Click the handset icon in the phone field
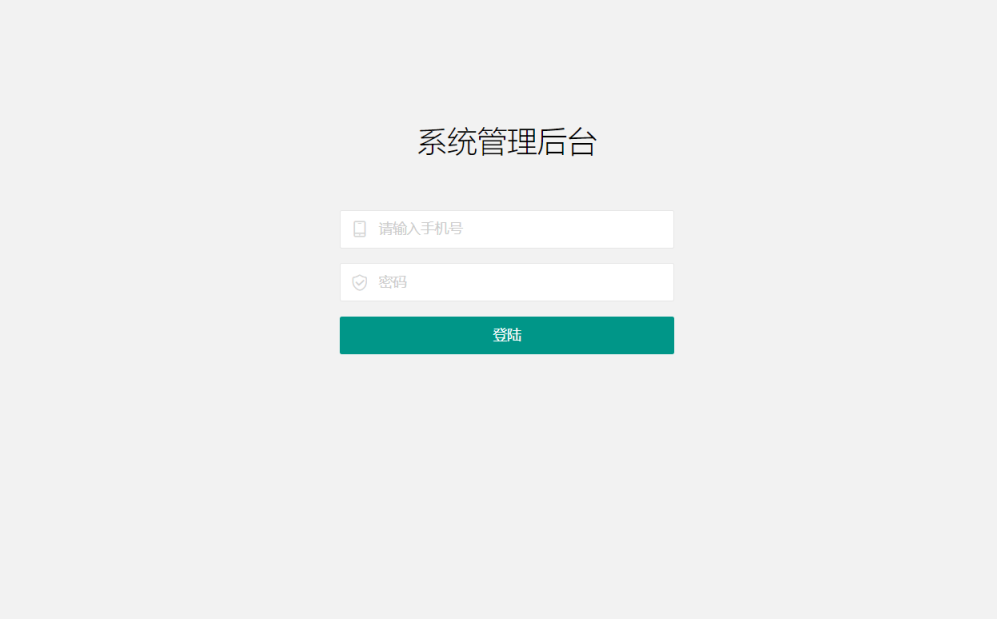This screenshot has width=997, height=619. pos(359,229)
